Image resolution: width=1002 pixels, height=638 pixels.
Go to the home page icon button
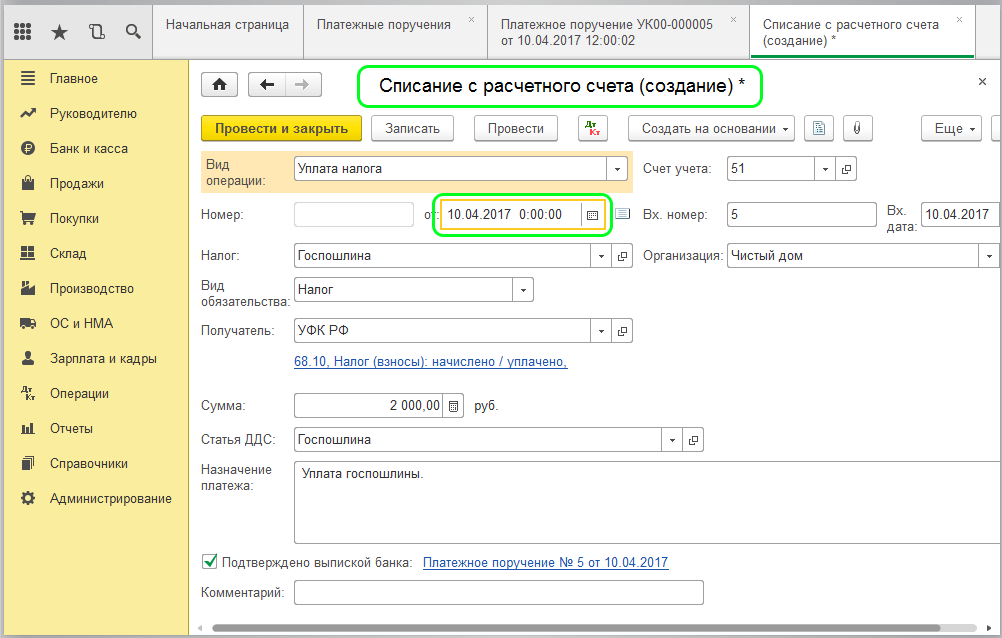(219, 84)
